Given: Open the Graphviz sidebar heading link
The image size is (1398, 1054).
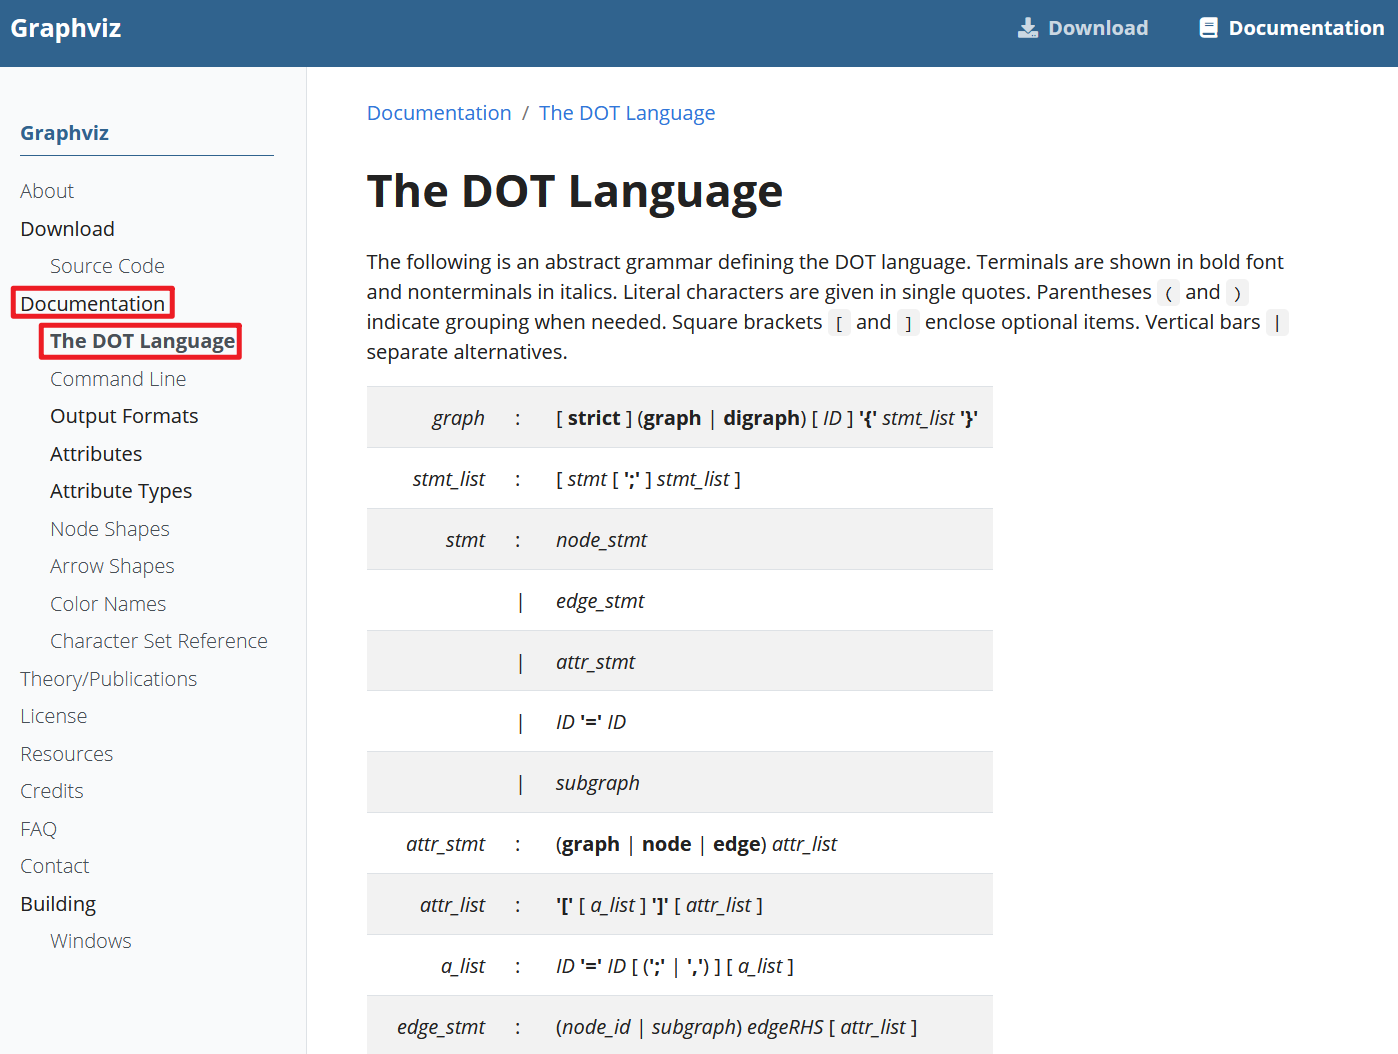Looking at the screenshot, I should click(65, 133).
